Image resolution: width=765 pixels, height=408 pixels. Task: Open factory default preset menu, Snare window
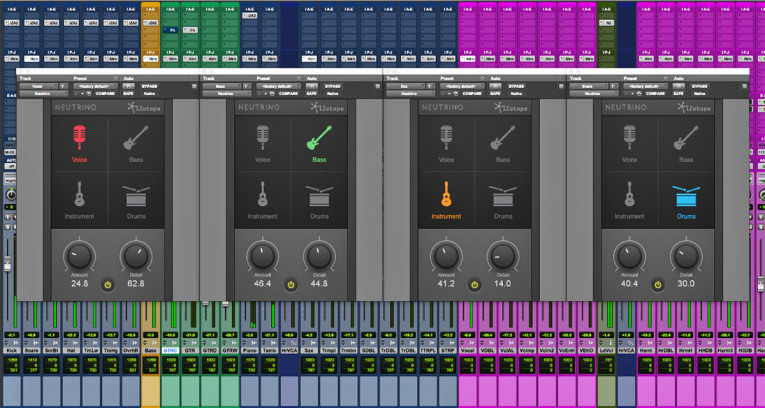[646, 86]
